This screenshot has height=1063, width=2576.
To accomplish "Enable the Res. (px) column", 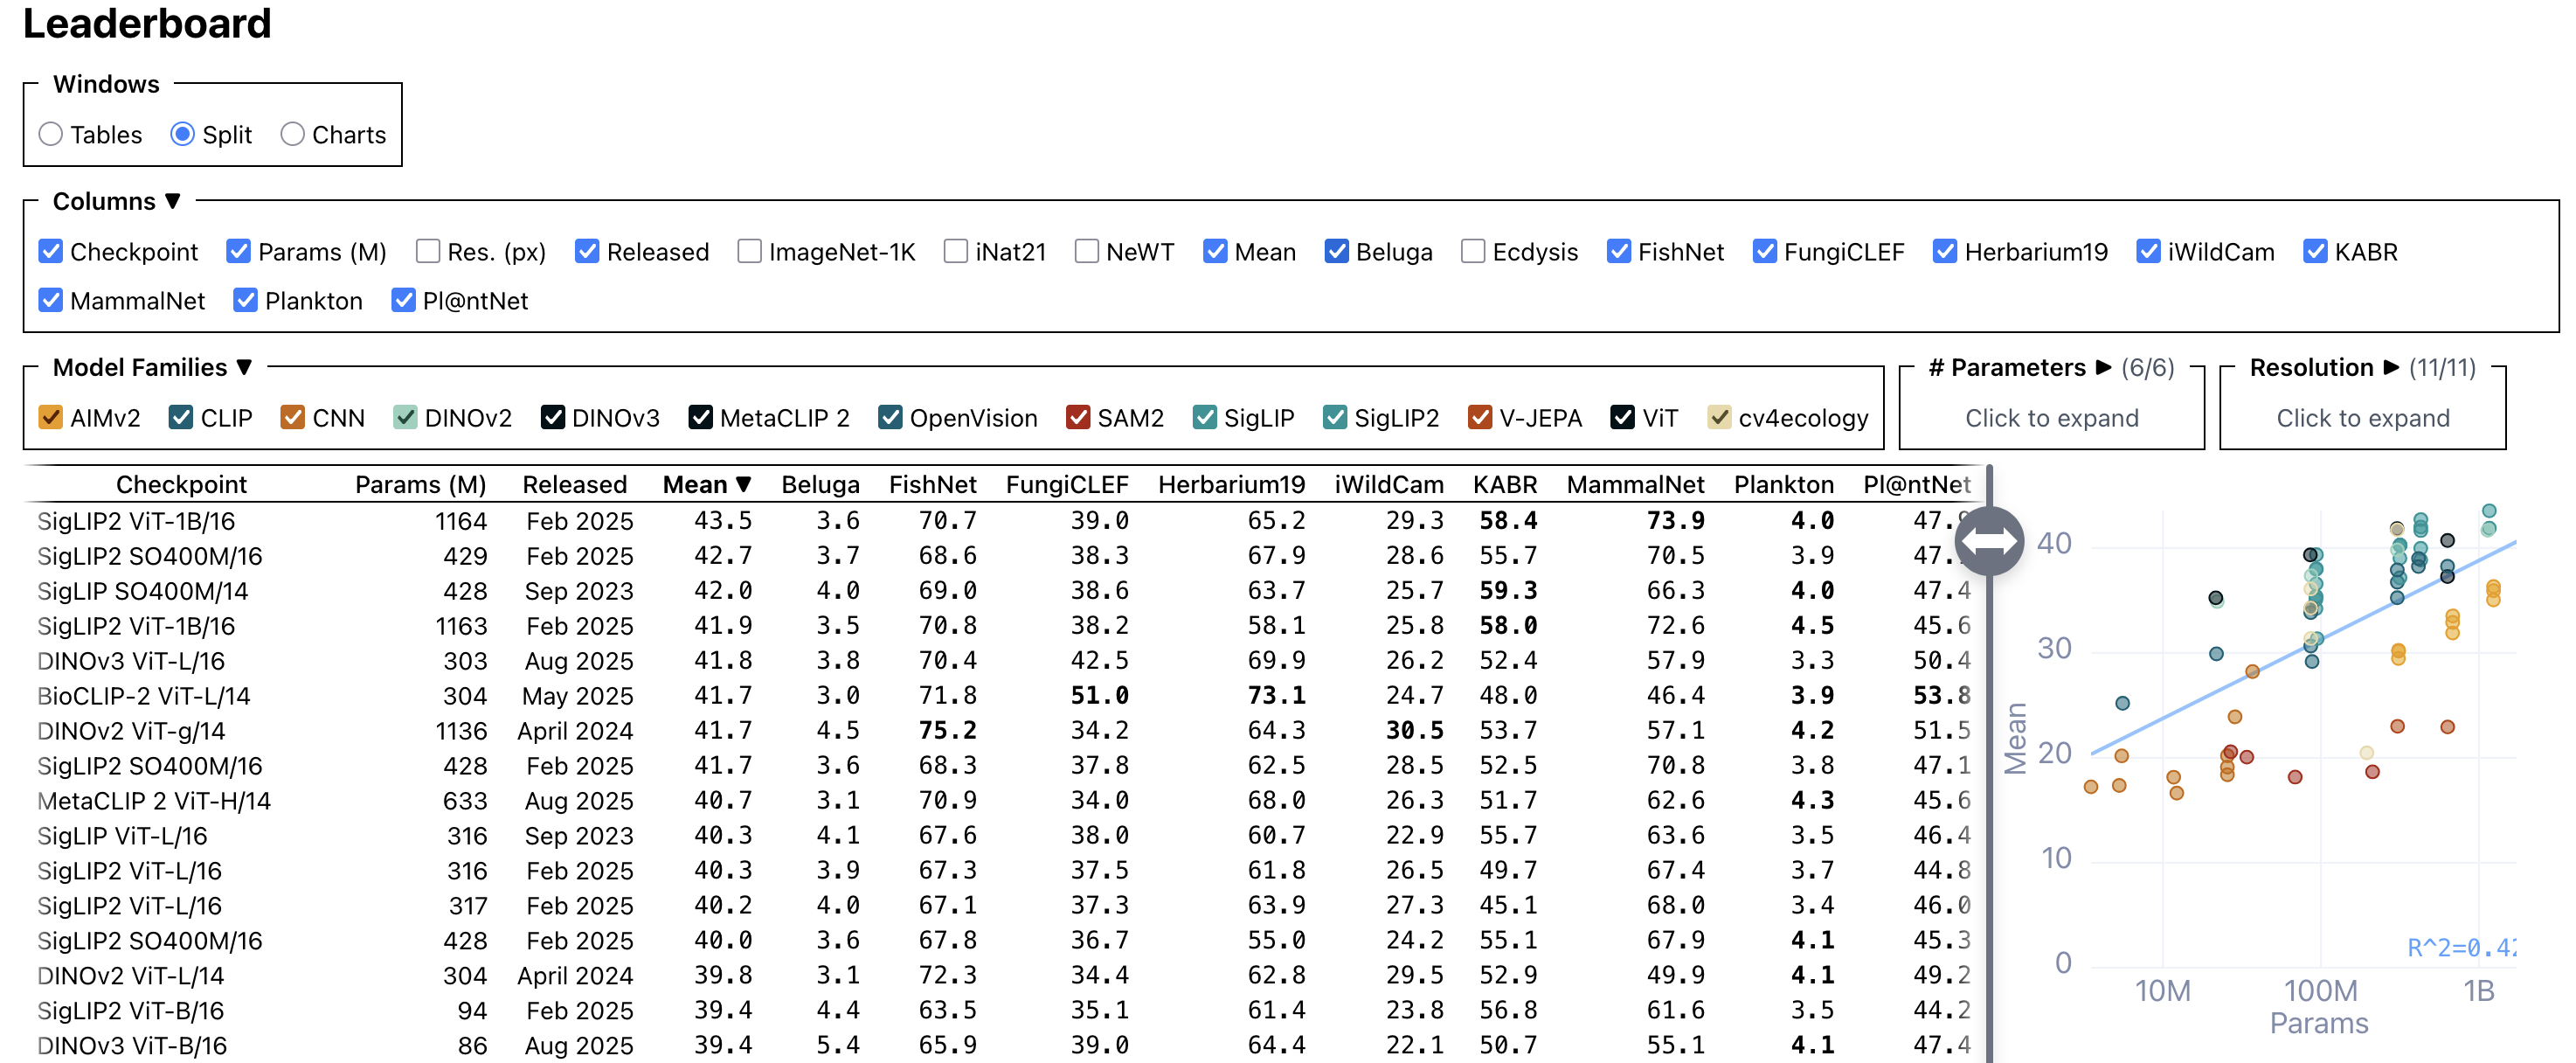I will (x=428, y=251).
